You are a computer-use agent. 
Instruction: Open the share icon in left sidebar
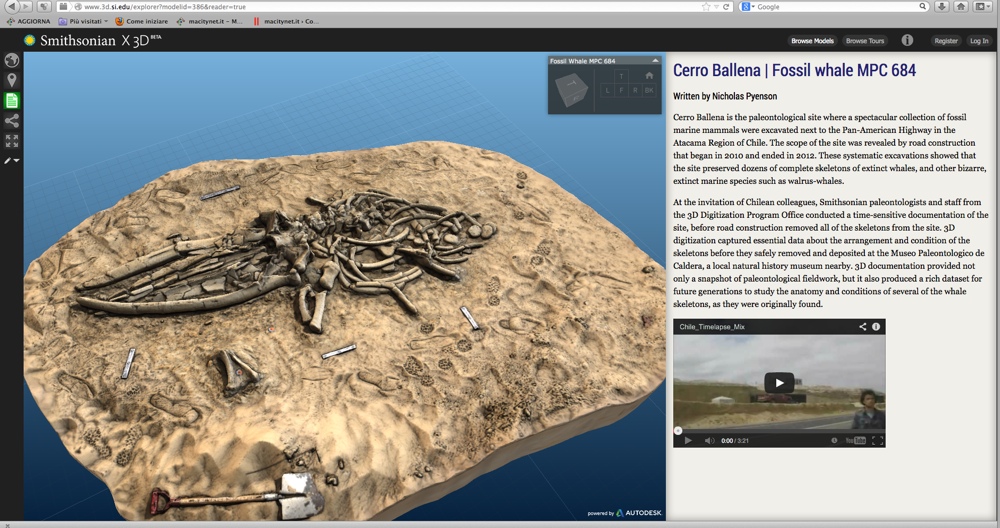click(x=11, y=121)
